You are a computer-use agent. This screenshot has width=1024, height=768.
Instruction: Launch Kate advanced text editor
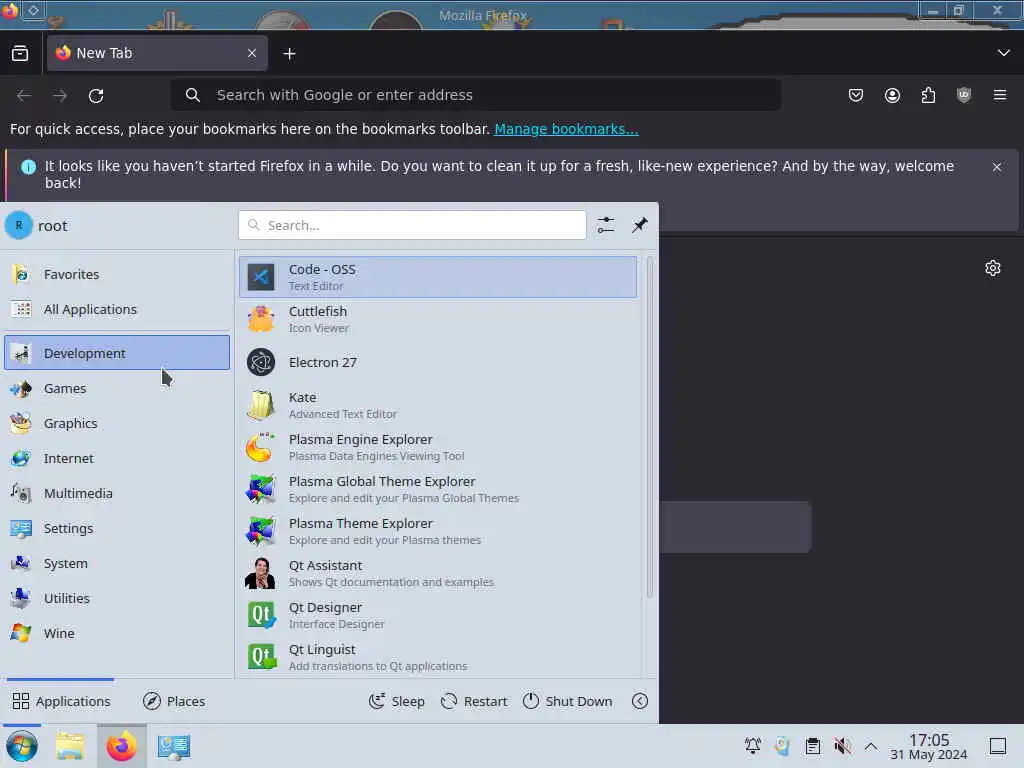coord(438,405)
